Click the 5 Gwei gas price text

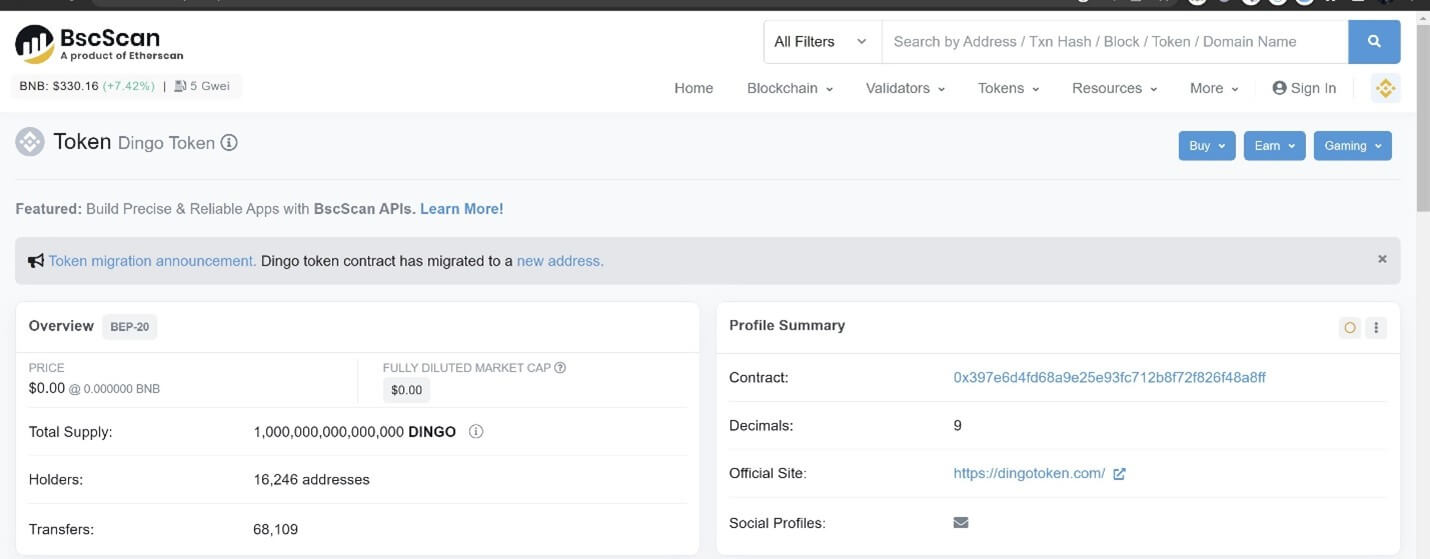pos(209,86)
